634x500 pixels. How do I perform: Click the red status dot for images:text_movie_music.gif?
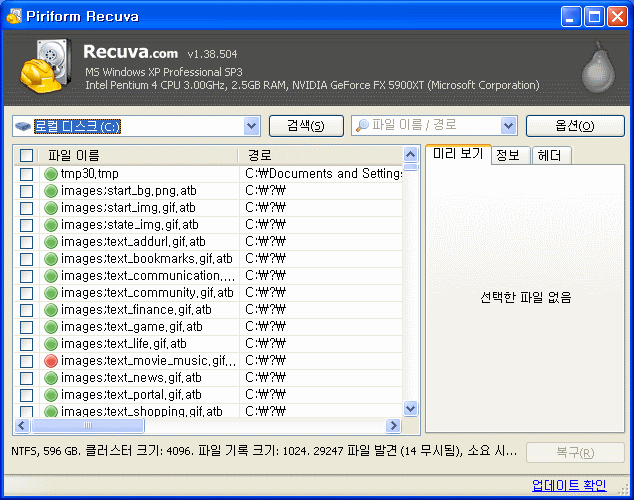[x=51, y=361]
